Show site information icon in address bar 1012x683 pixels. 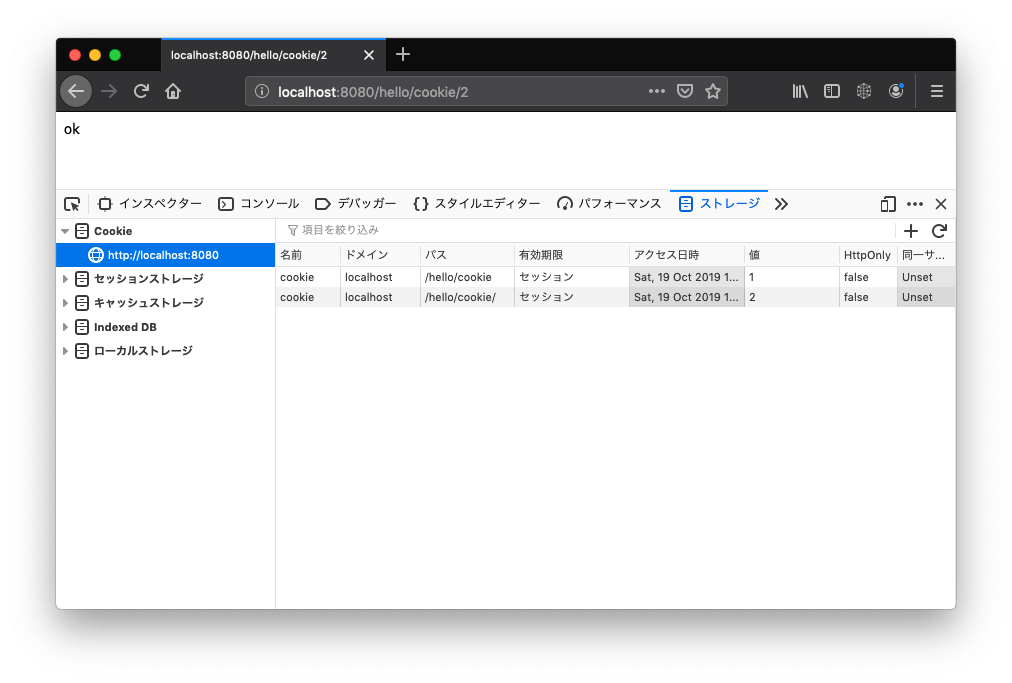pyautogui.click(x=261, y=91)
